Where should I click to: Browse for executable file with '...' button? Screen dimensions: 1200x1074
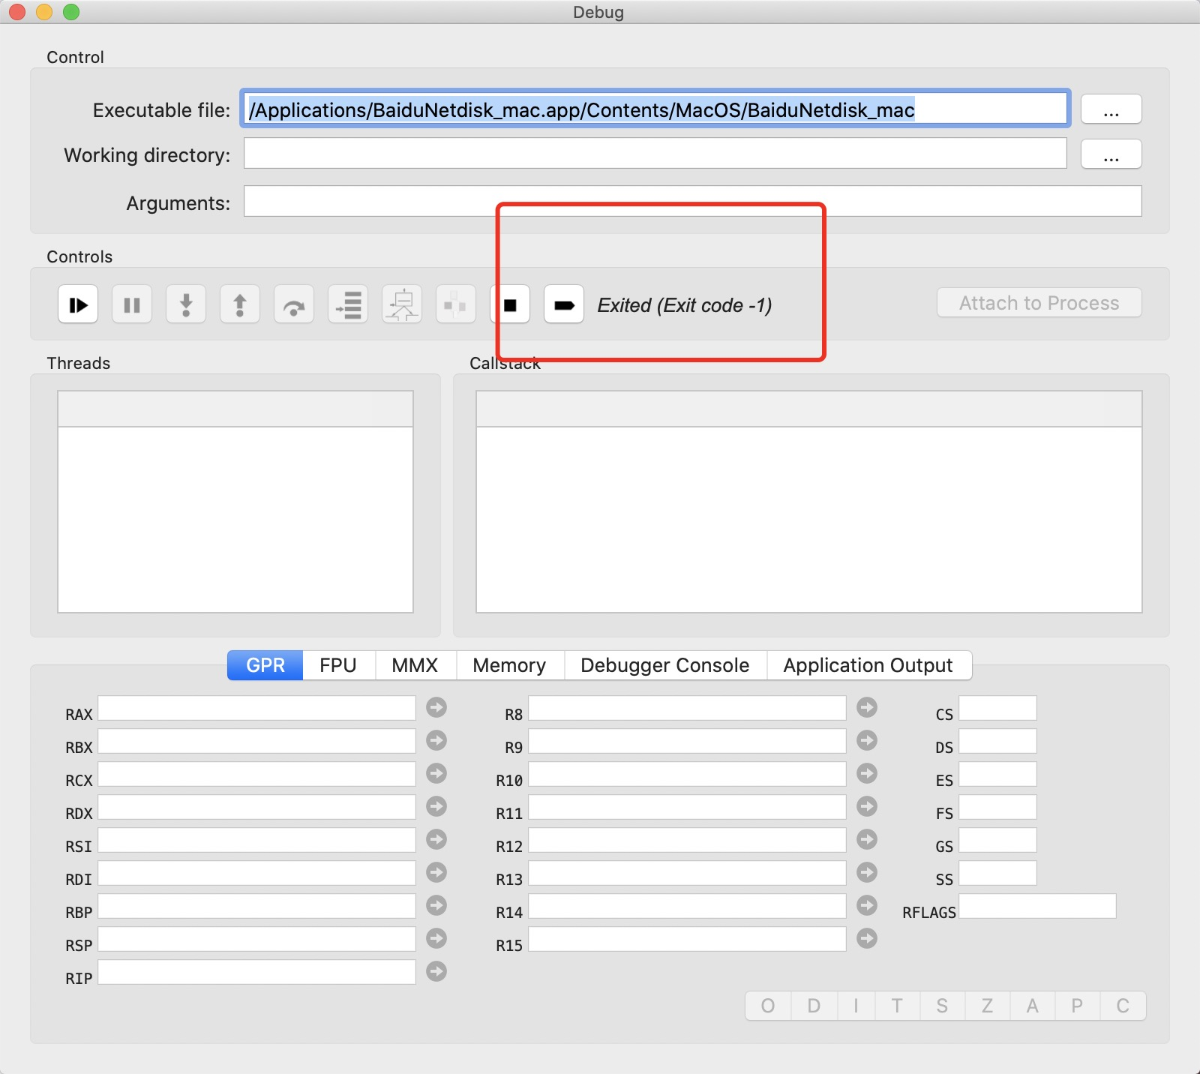tap(1111, 109)
